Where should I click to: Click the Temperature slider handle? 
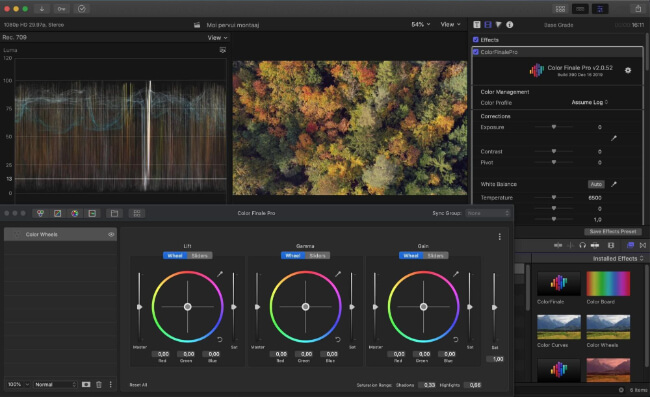(553, 197)
